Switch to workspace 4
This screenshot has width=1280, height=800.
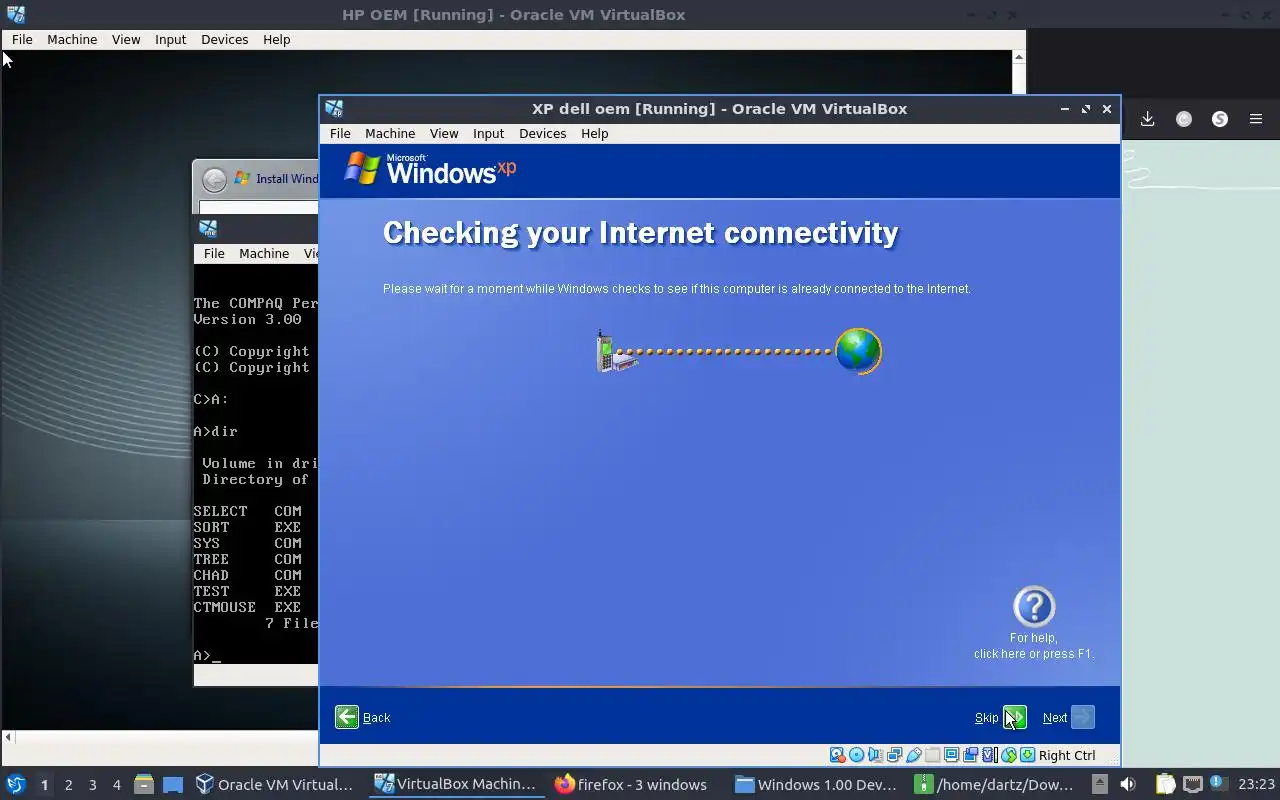117,785
